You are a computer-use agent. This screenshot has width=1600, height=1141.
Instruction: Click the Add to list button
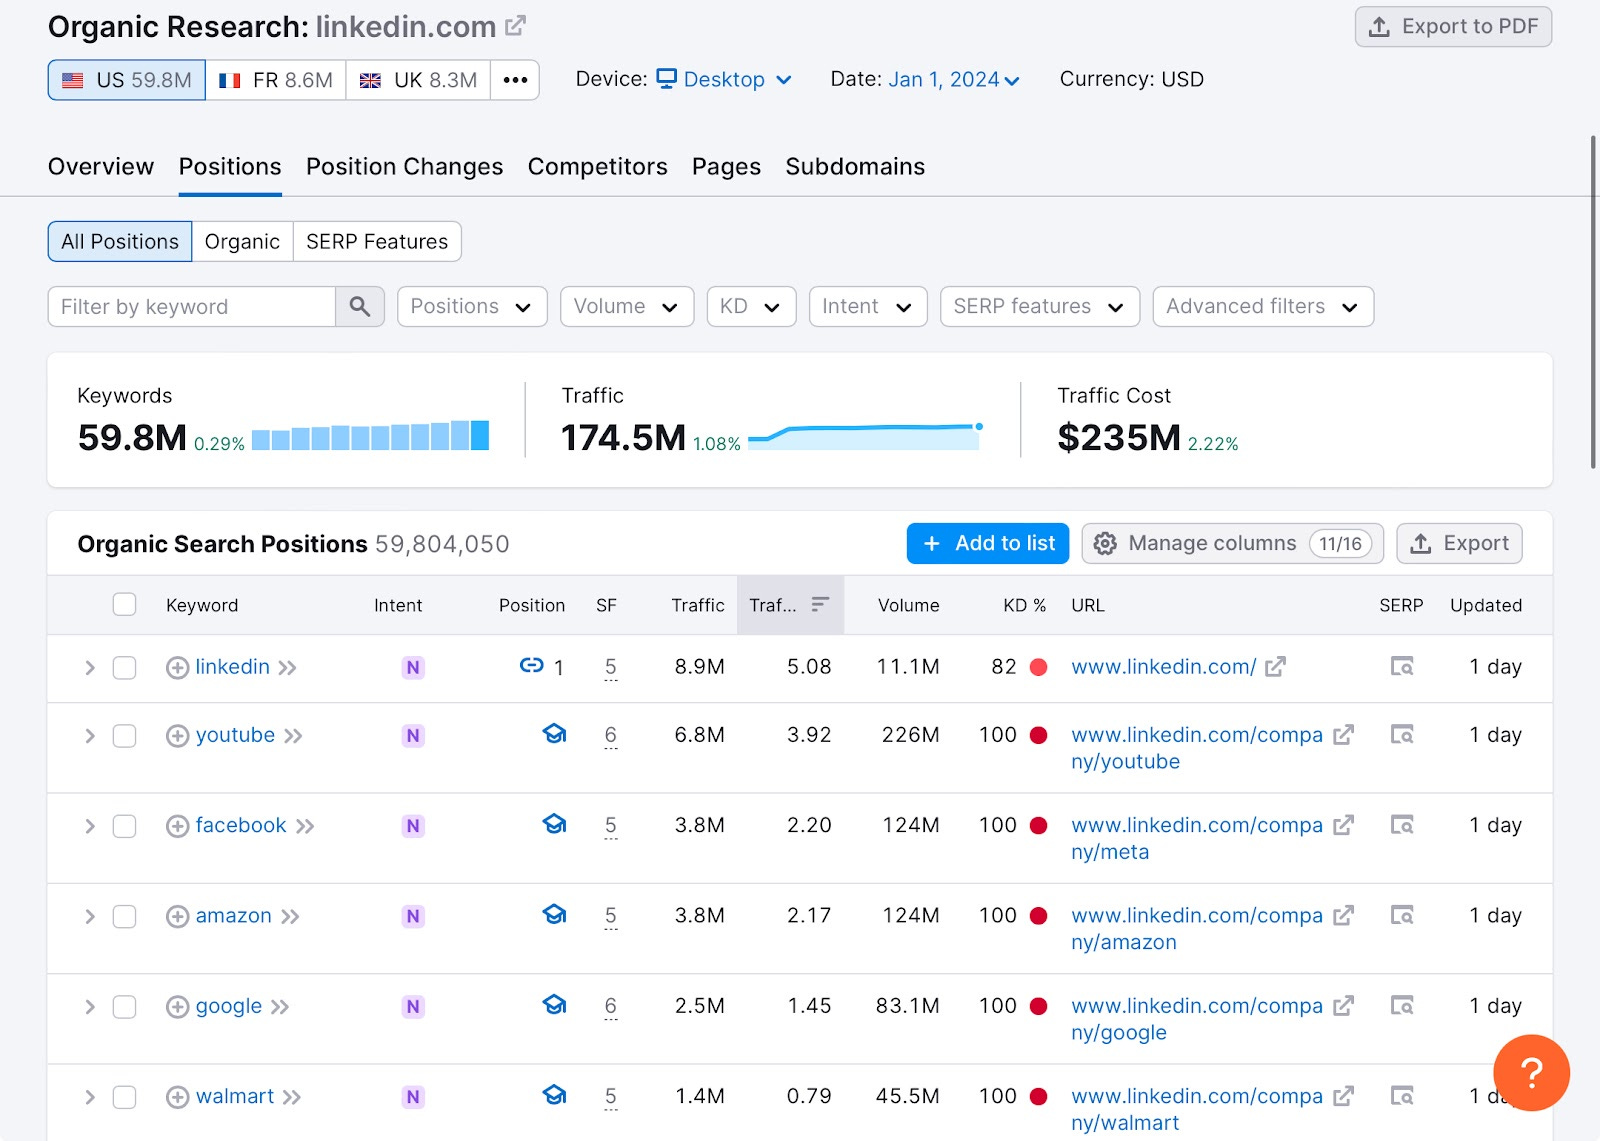[x=988, y=543]
